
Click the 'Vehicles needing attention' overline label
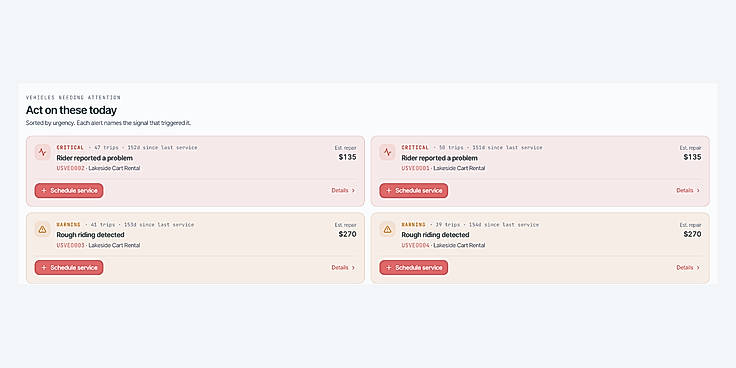[x=73, y=98]
